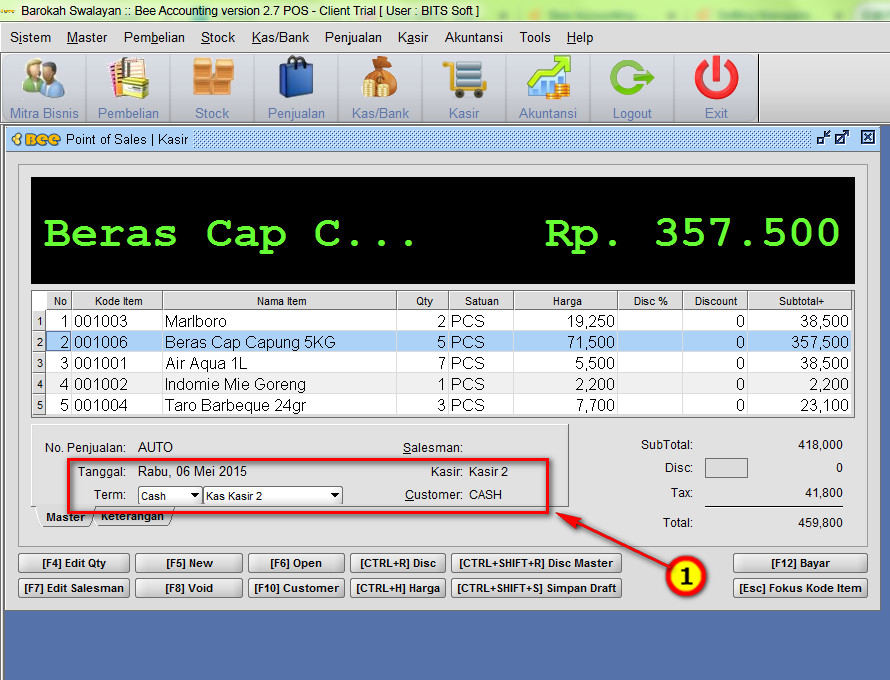Click the [F7] Edit Salesman button
The width and height of the screenshot is (890, 680).
[74, 588]
